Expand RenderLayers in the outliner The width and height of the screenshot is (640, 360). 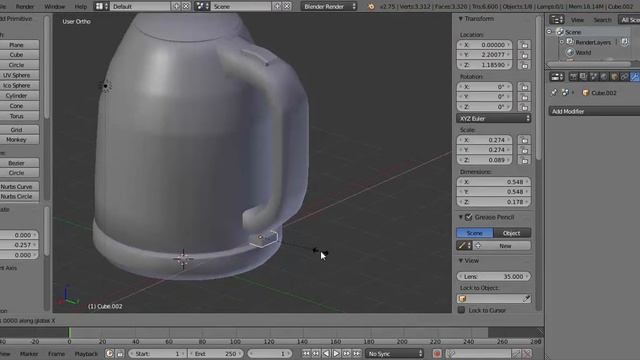point(562,42)
